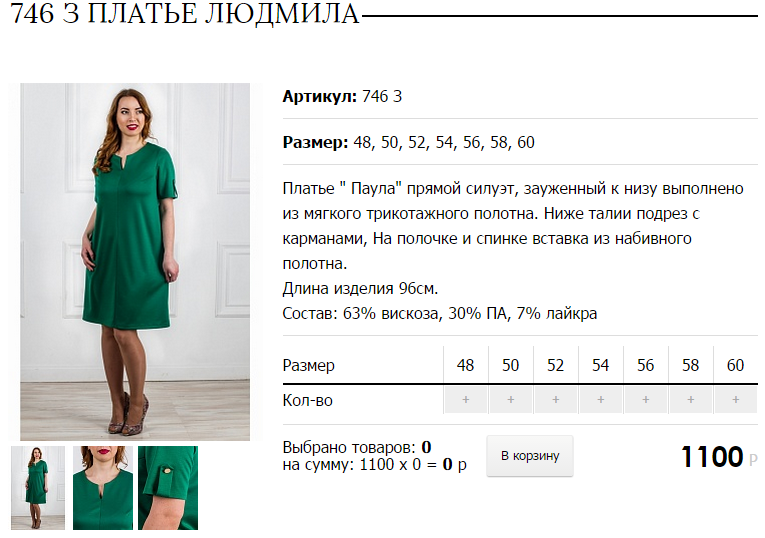Click the size 54 column header

click(601, 365)
